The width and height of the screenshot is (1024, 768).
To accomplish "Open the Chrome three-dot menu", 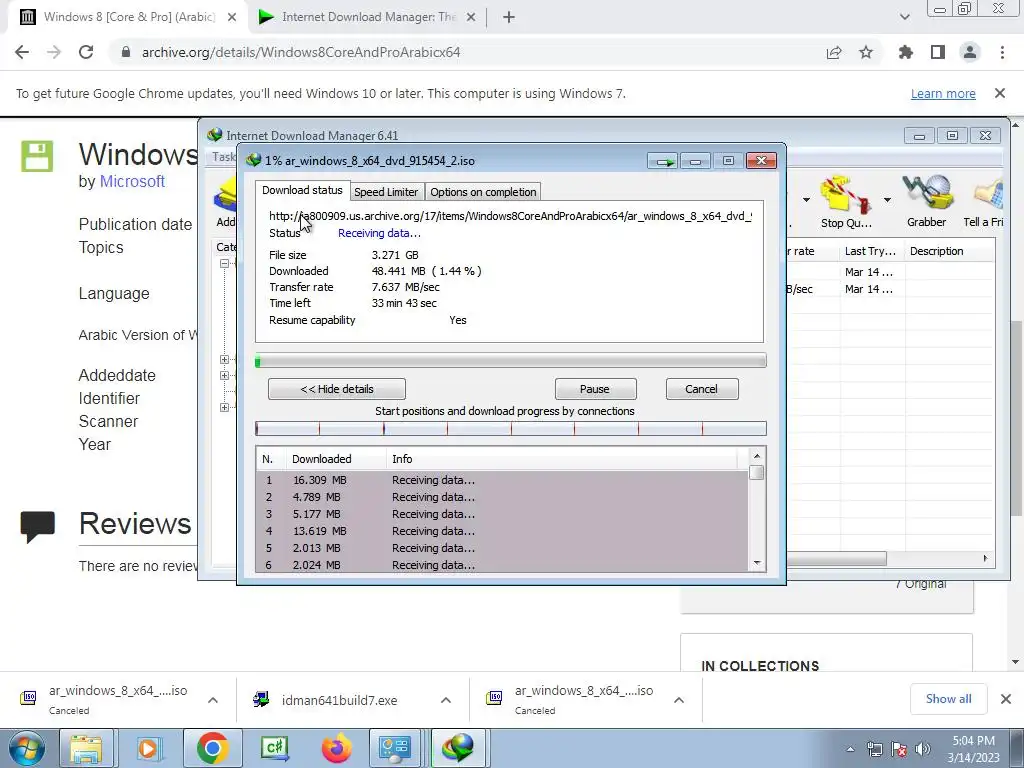I will (1002, 52).
